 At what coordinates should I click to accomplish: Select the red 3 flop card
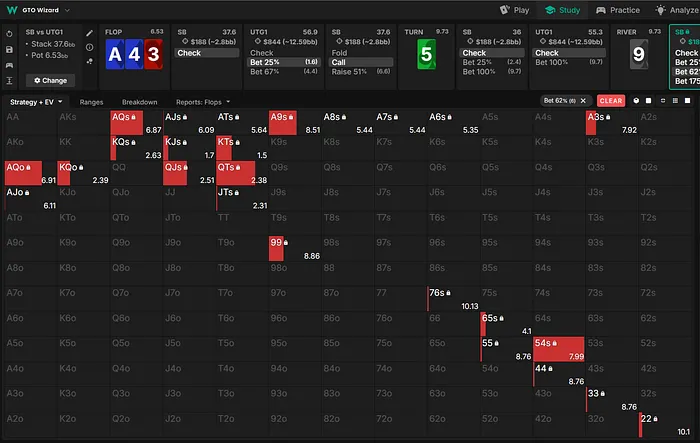tap(153, 54)
